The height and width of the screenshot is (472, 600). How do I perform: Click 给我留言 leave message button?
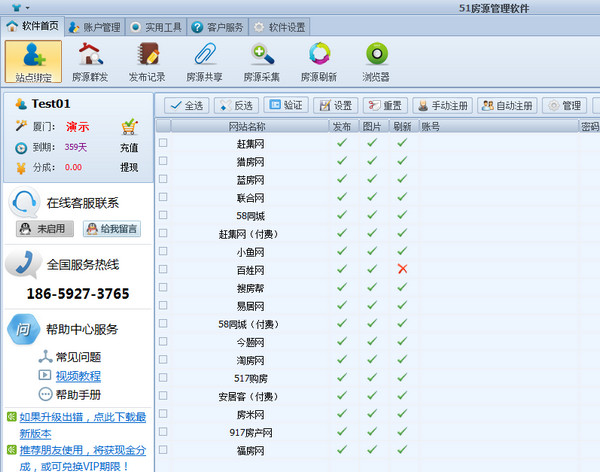[112, 229]
